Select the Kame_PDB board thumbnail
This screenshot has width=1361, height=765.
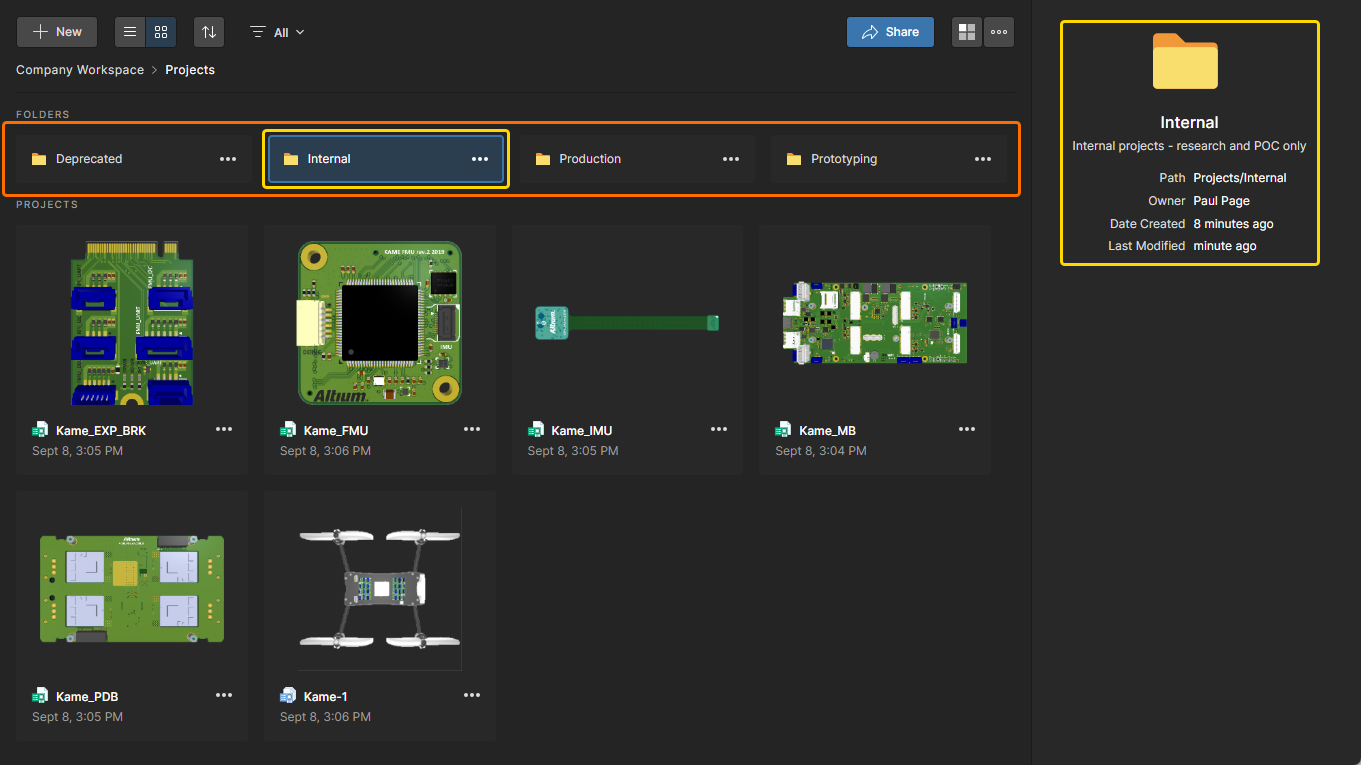click(x=132, y=587)
